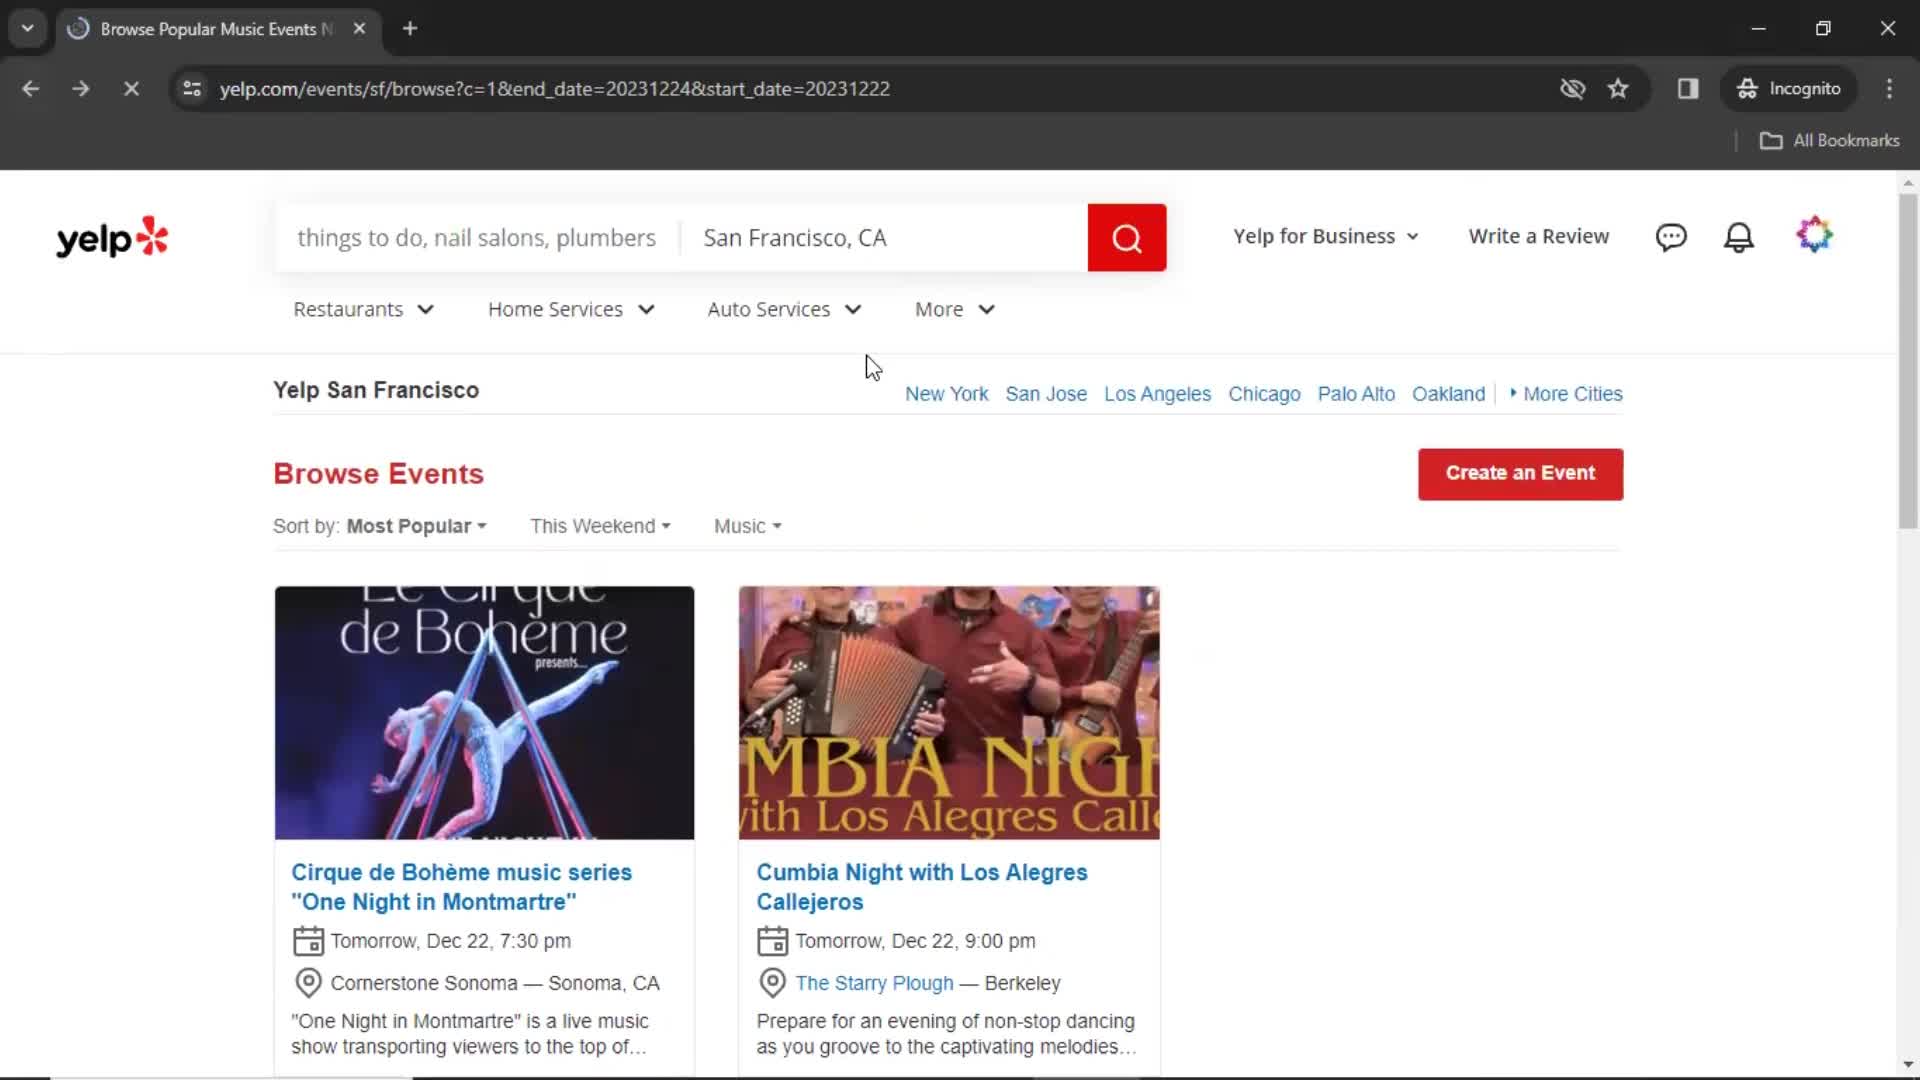This screenshot has height=1080, width=1920.
Task: Click the browser back arrow
Action: coord(31,89)
